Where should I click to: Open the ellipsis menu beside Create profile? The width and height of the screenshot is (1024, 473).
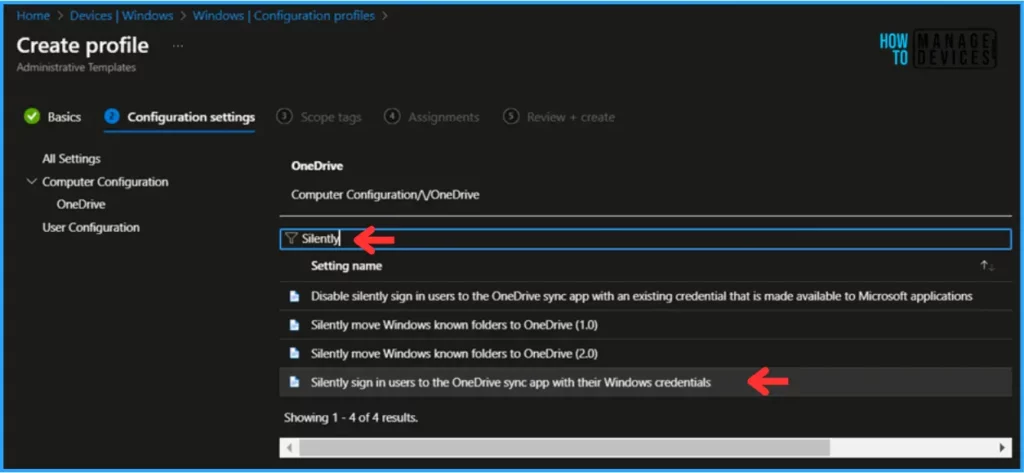[x=178, y=46]
